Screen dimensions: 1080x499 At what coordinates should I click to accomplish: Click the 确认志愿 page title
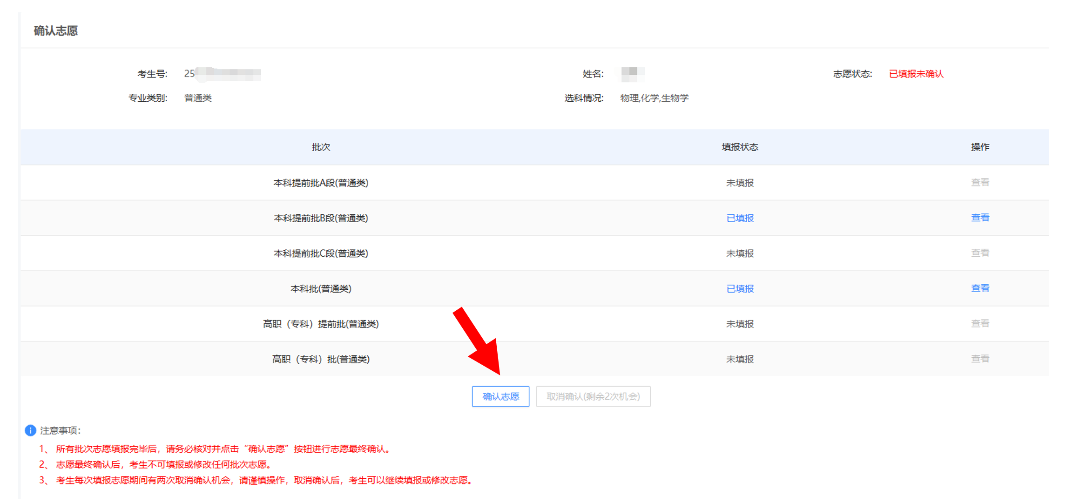[56, 31]
